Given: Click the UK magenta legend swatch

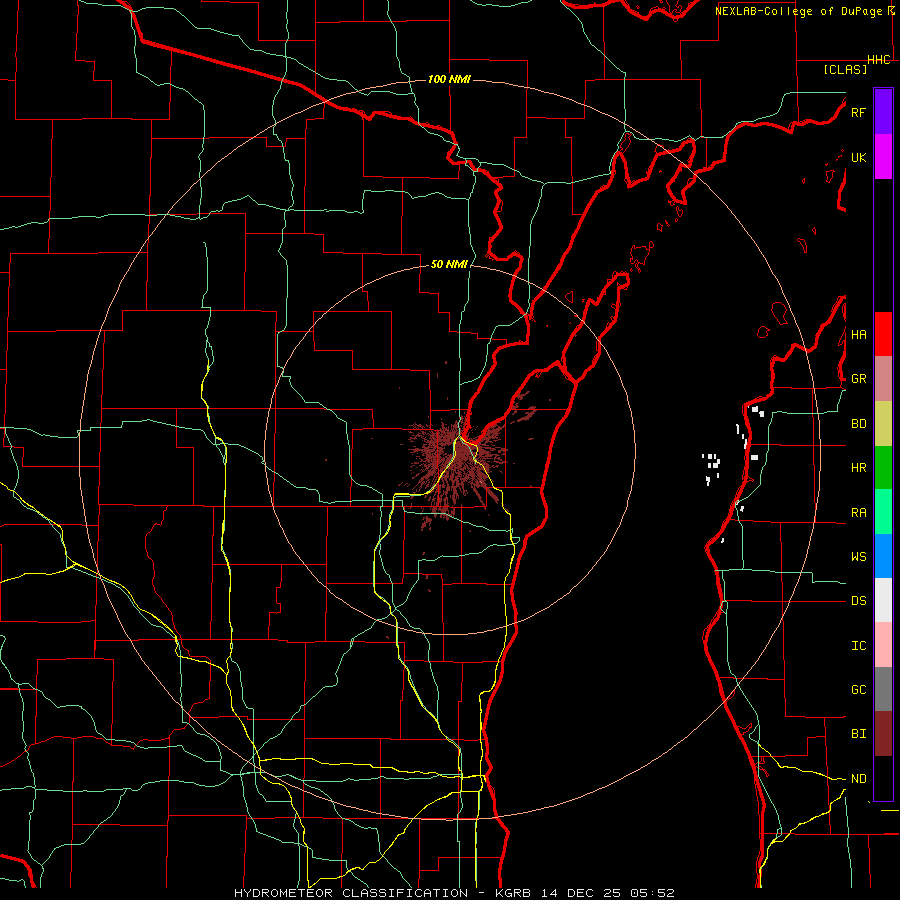Looking at the screenshot, I should pyautogui.click(x=883, y=157).
